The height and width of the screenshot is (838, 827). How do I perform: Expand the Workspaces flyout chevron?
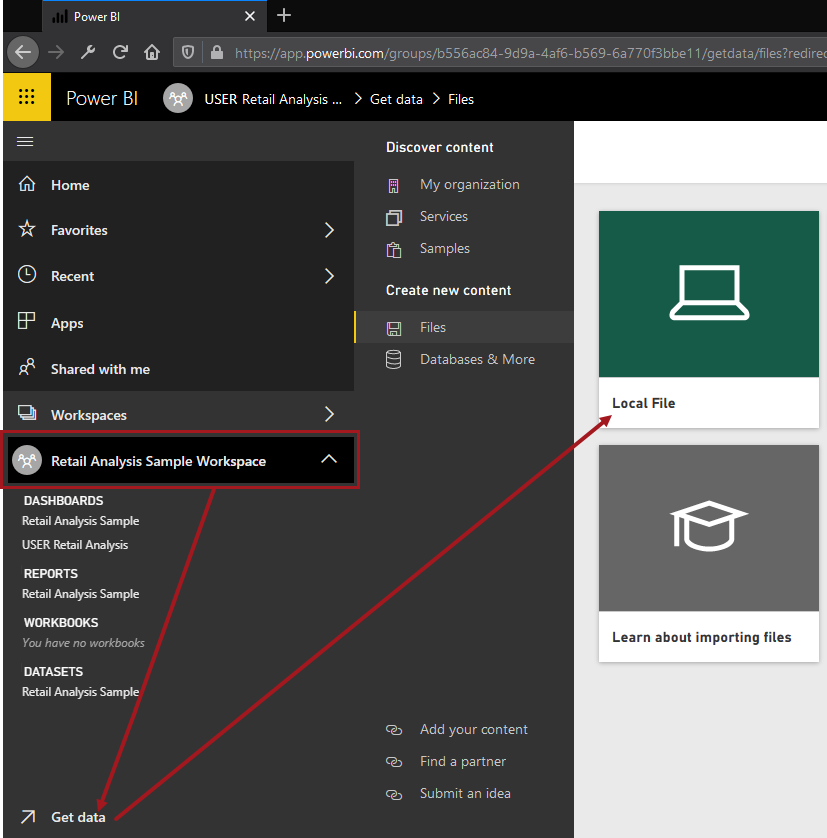329,414
